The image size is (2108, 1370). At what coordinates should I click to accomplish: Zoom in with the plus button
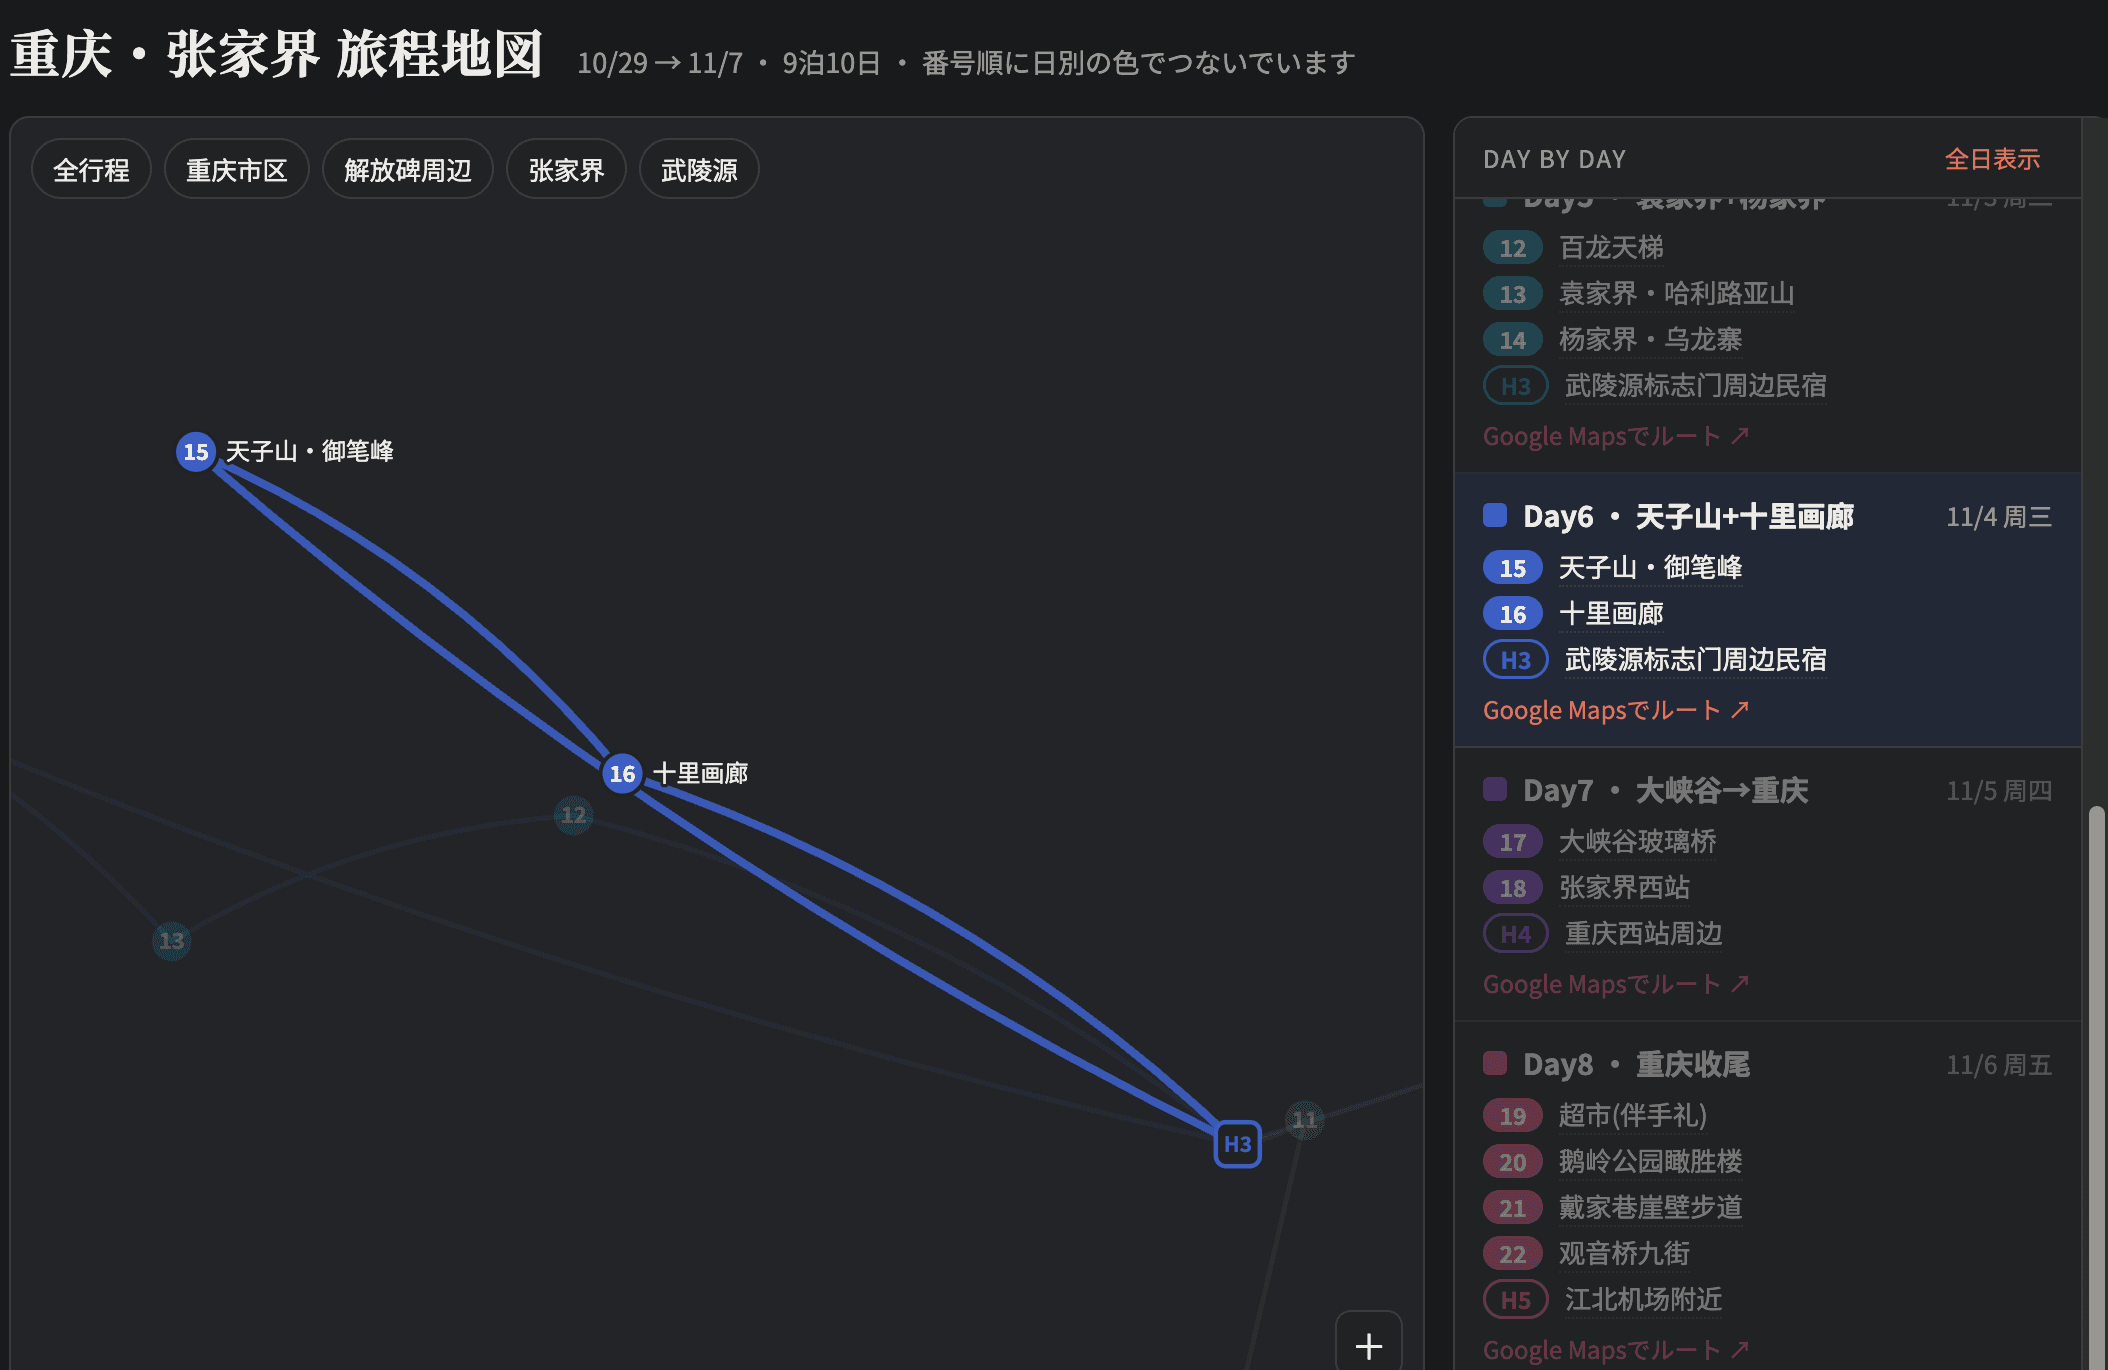[1368, 1345]
